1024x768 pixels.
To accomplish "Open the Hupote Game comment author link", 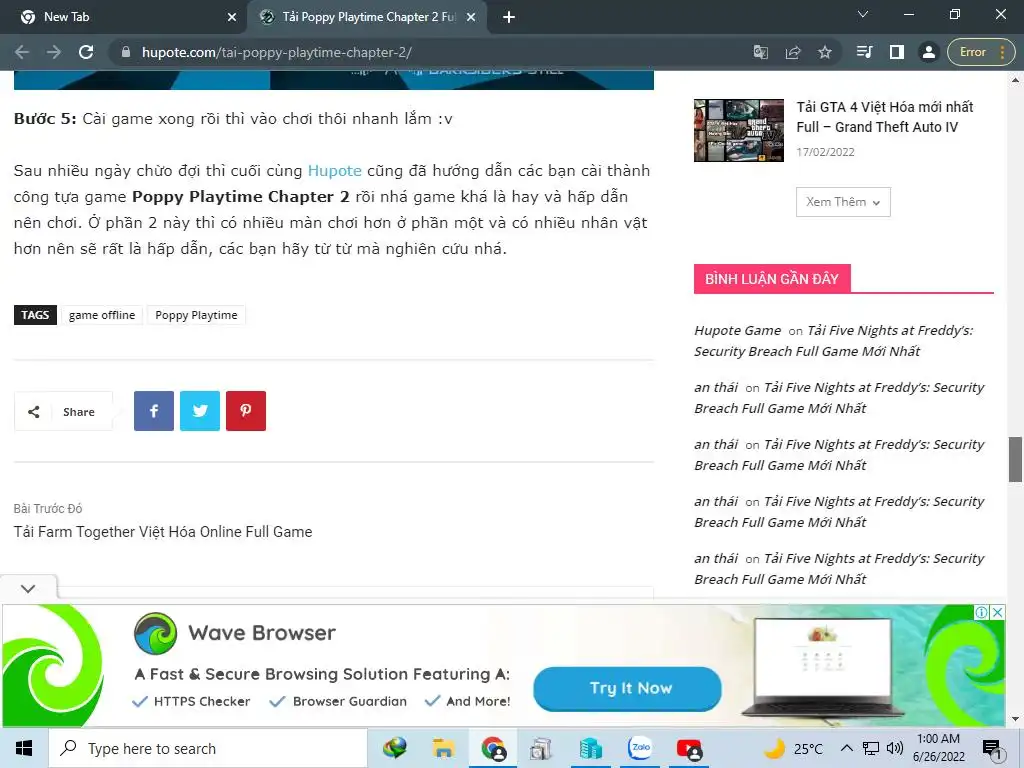I will click(x=737, y=330).
